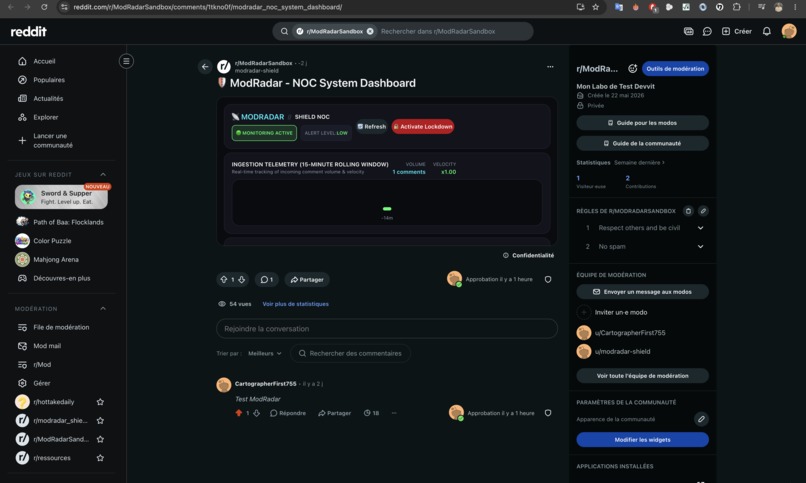Open the advertise icon in header

(x=688, y=31)
